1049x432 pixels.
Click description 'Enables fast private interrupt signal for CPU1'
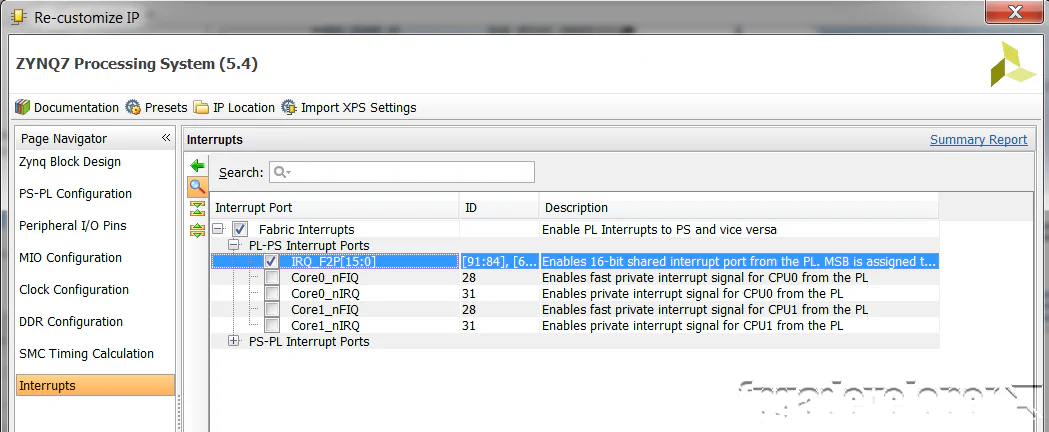[704, 310]
